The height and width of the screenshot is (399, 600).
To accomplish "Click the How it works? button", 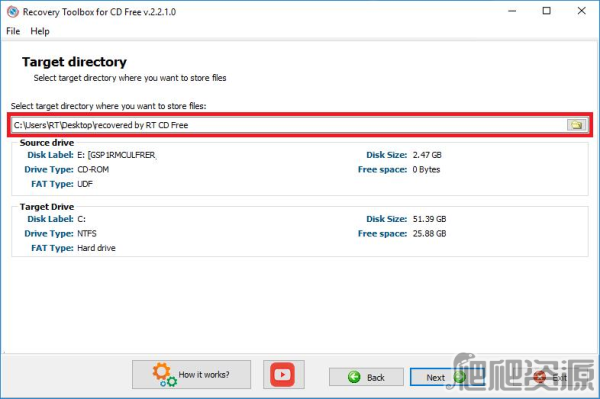I will pos(191,374).
